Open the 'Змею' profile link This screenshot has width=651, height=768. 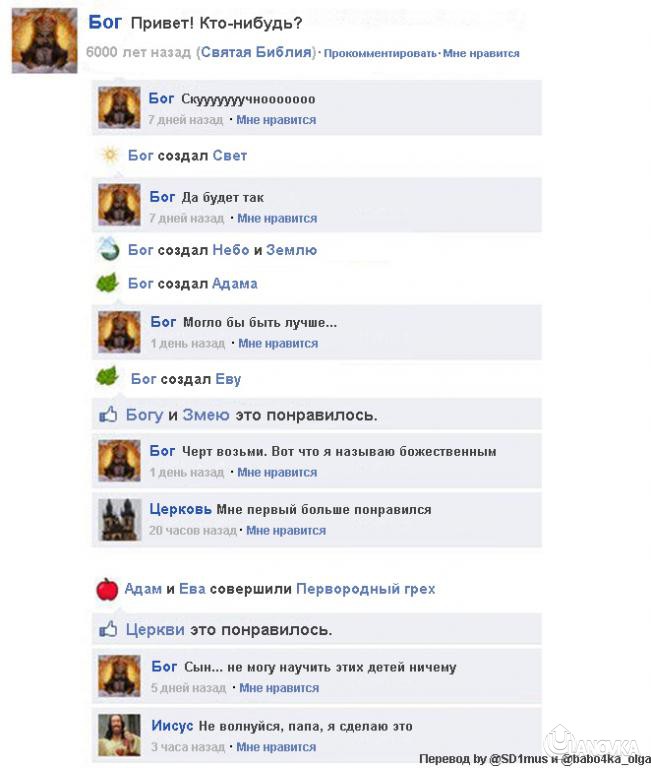click(206, 415)
